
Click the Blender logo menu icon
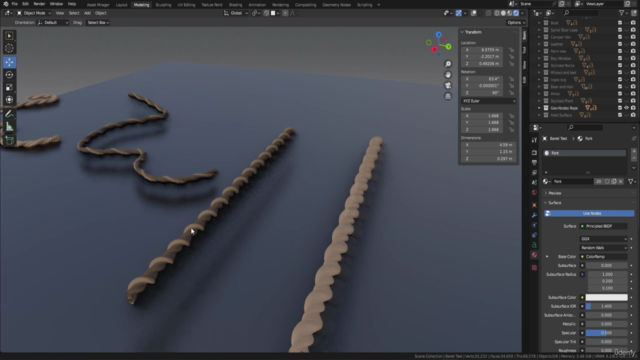(x=6, y=4)
